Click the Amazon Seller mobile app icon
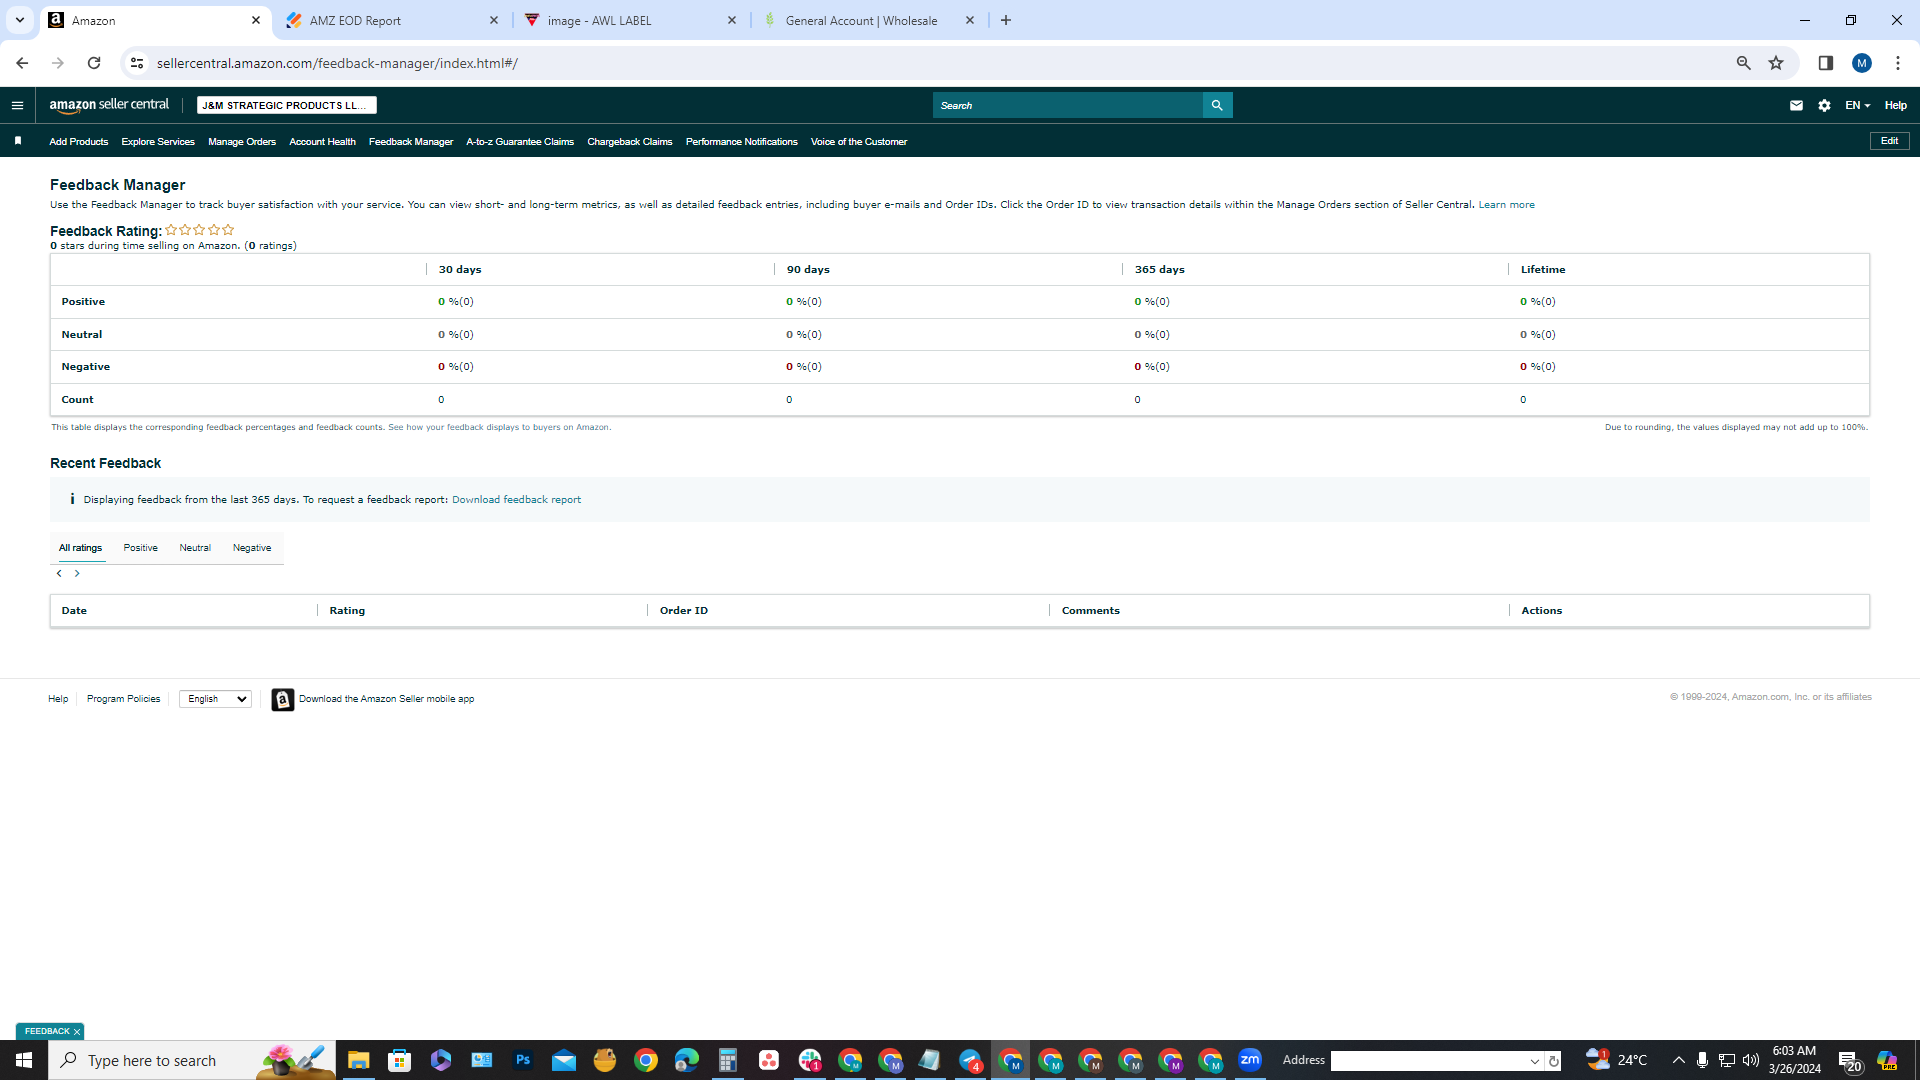The height and width of the screenshot is (1080, 1920). tap(283, 699)
